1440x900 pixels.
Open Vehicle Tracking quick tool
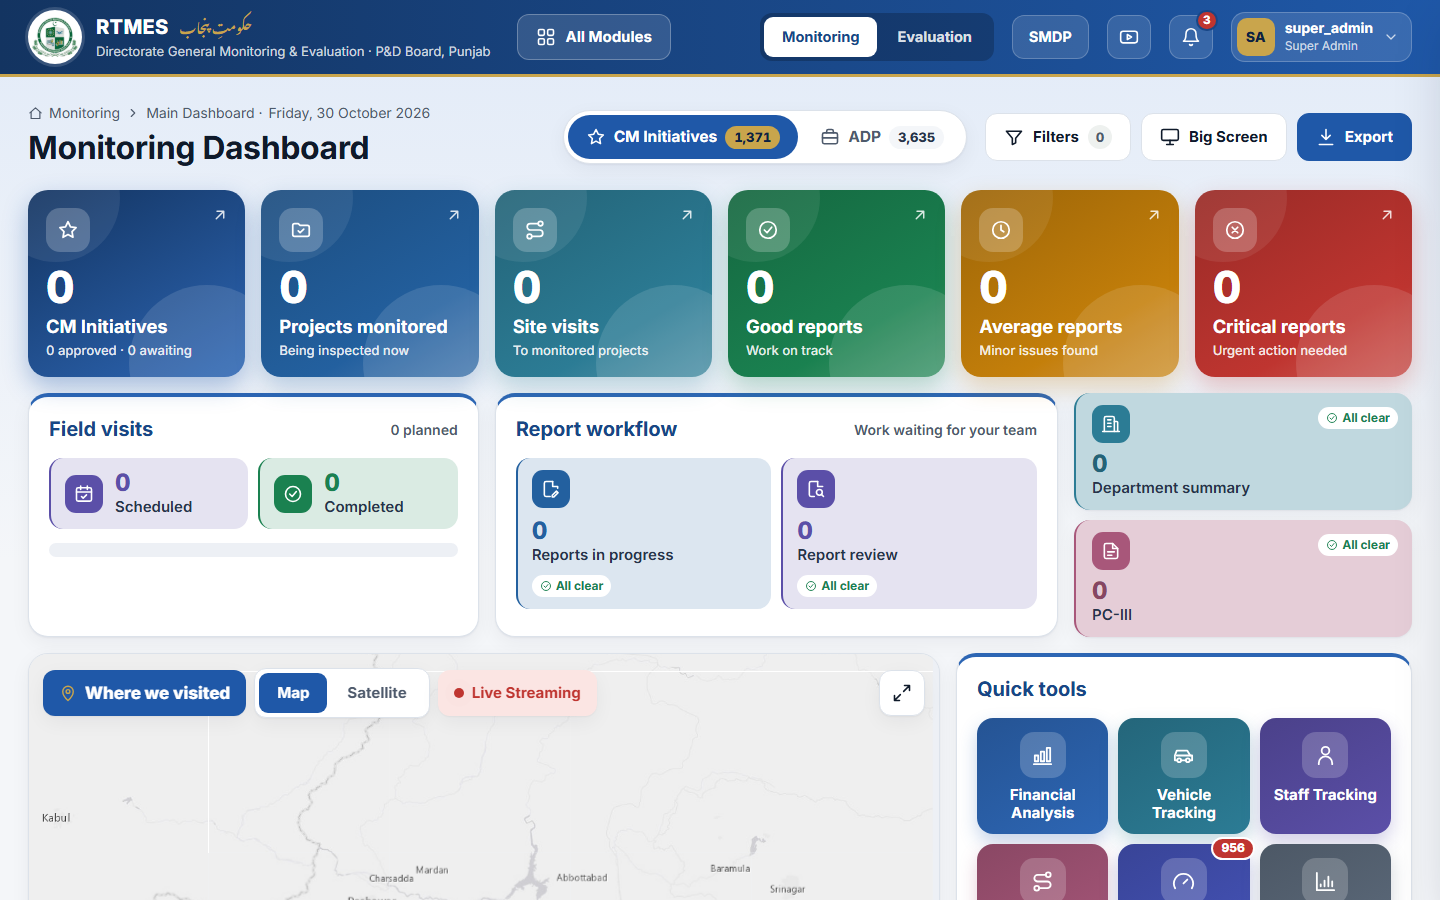point(1184,776)
